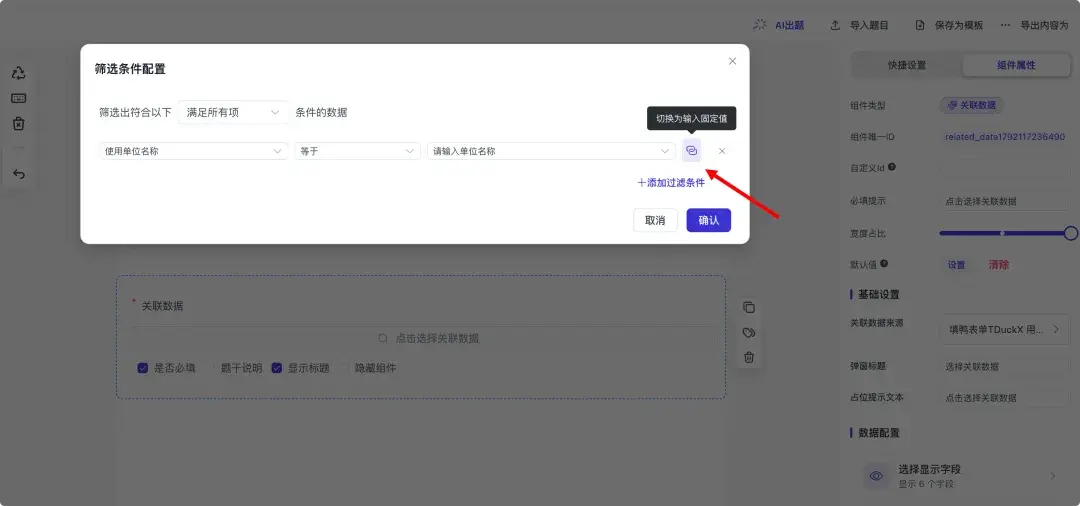Delete the 关联数据 component via trash icon

[749, 357]
